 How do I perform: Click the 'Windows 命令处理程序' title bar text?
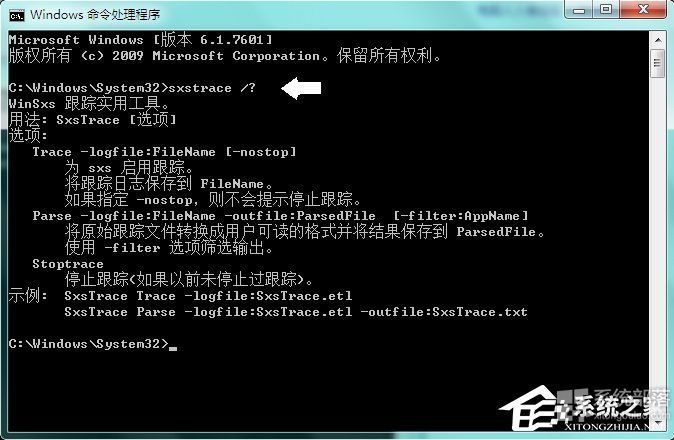[x=95, y=15]
